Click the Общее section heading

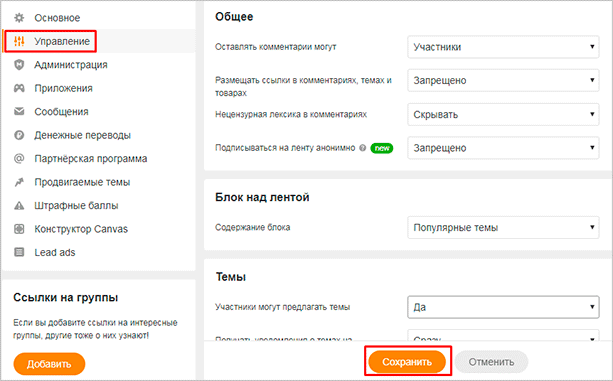234,17
